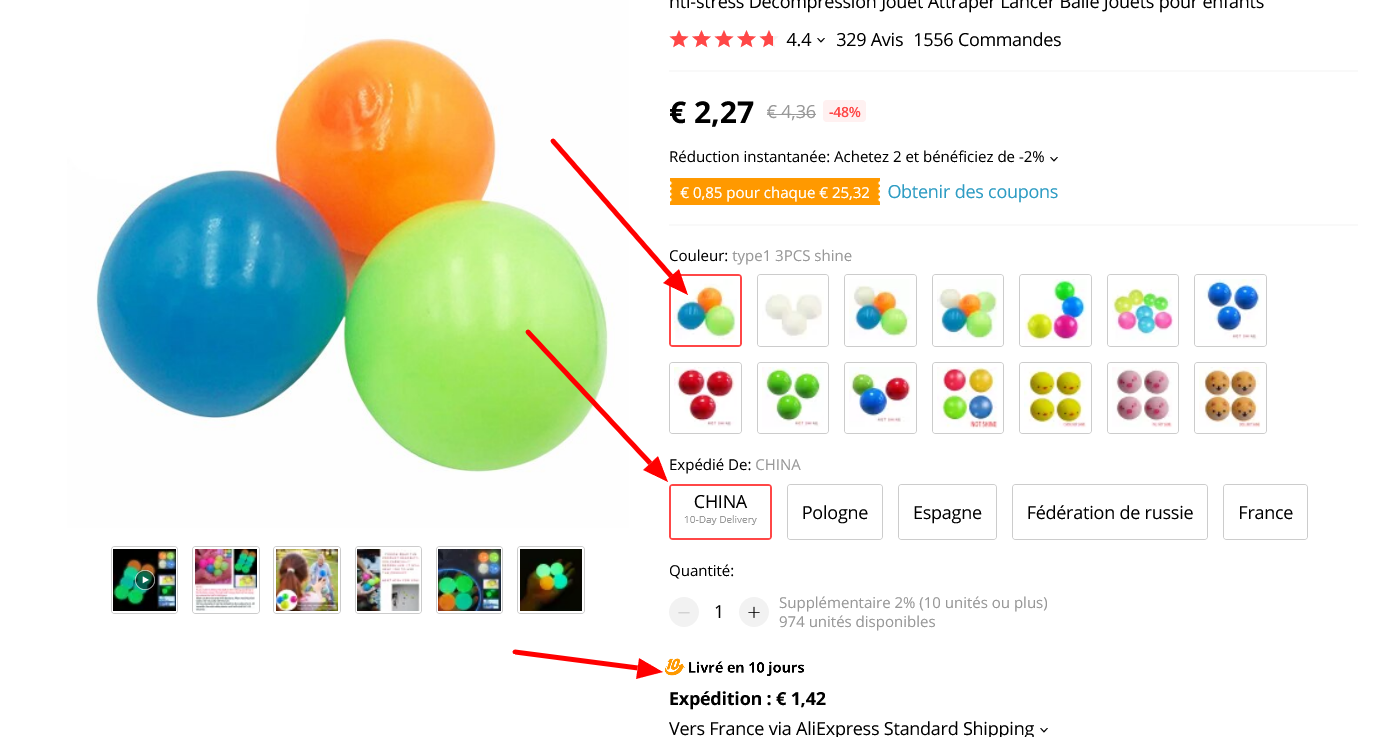Image resolution: width=1383 pixels, height=737 pixels.
Task: Click the orange coupon offer badge
Action: coord(775,192)
